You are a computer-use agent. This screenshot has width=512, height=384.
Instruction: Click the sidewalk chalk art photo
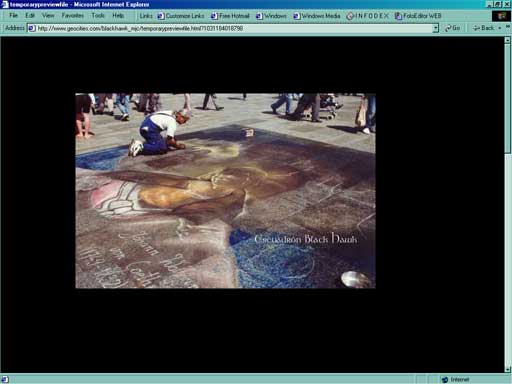point(225,191)
